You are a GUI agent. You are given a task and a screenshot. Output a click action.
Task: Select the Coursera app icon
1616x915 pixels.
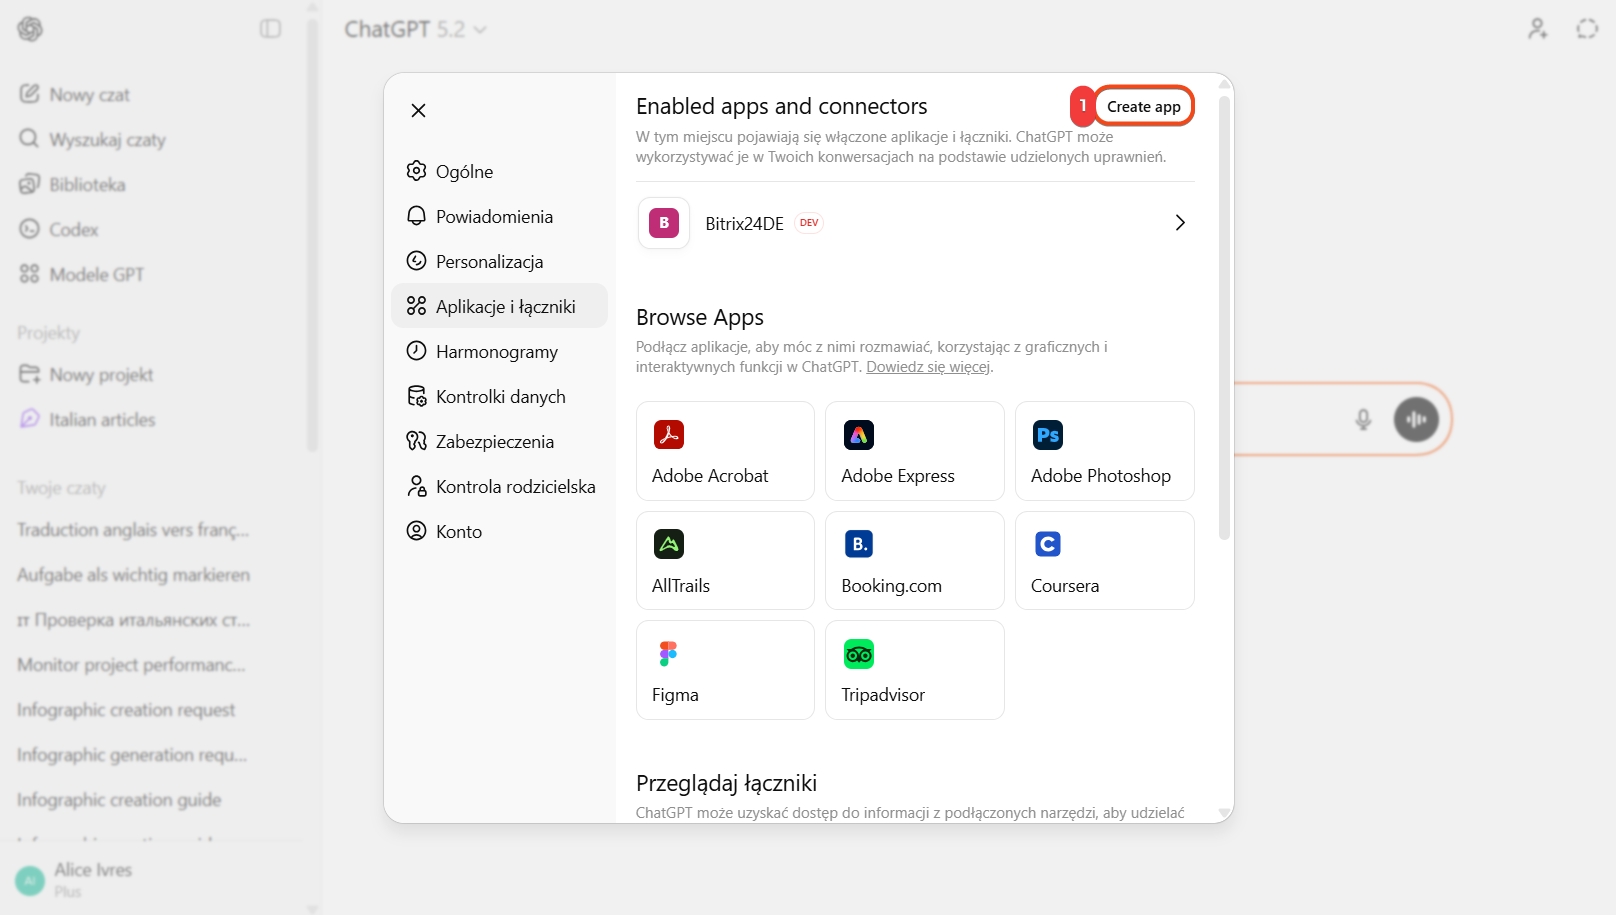click(x=1048, y=544)
